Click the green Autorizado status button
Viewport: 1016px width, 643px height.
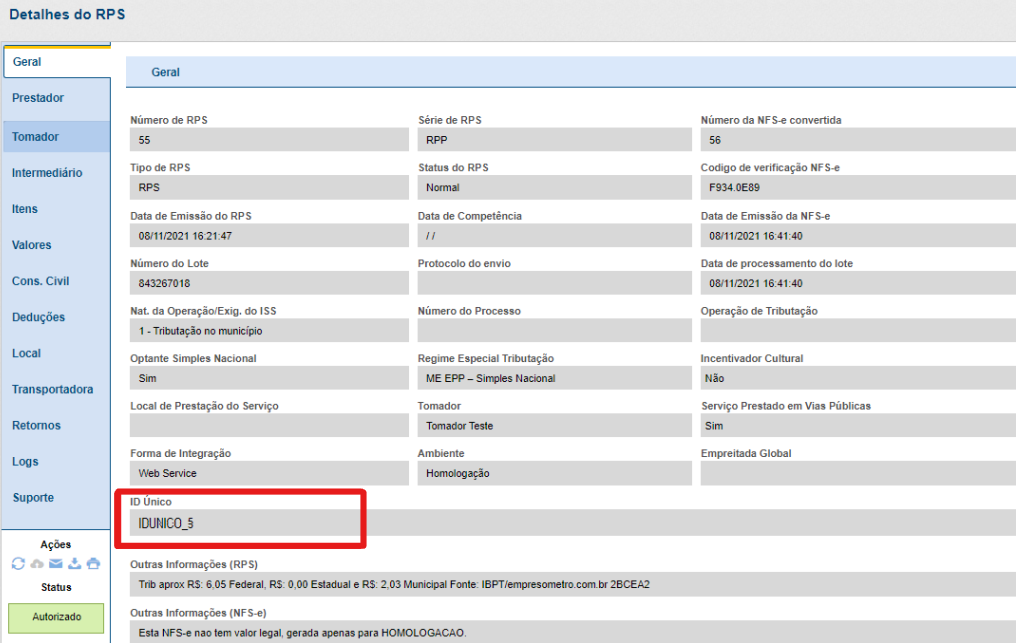point(55,618)
